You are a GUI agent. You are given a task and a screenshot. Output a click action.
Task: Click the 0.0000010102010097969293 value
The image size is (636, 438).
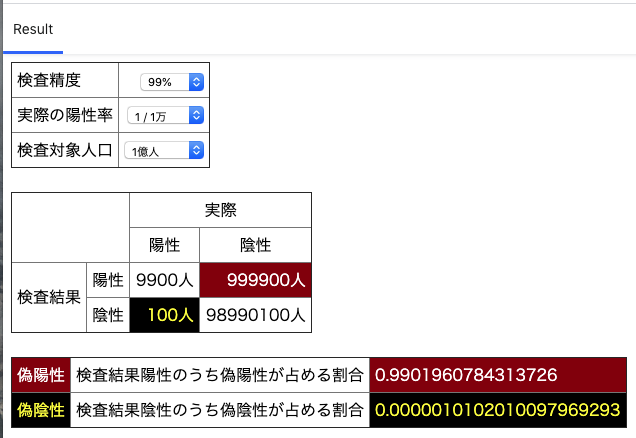click(498, 410)
